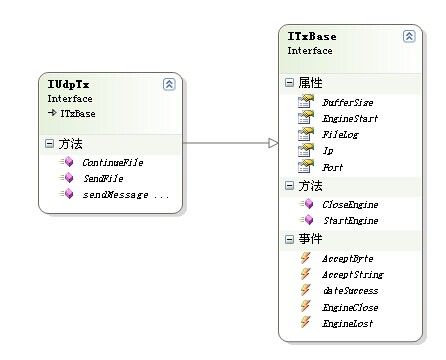The width and height of the screenshot is (446, 360).
Task: Click the EngineStart property icon
Action: (306, 117)
